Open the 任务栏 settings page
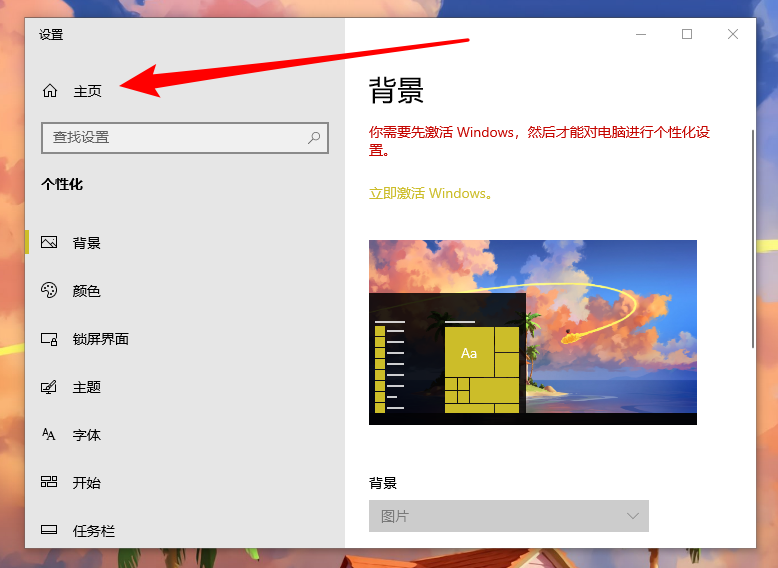 93,531
